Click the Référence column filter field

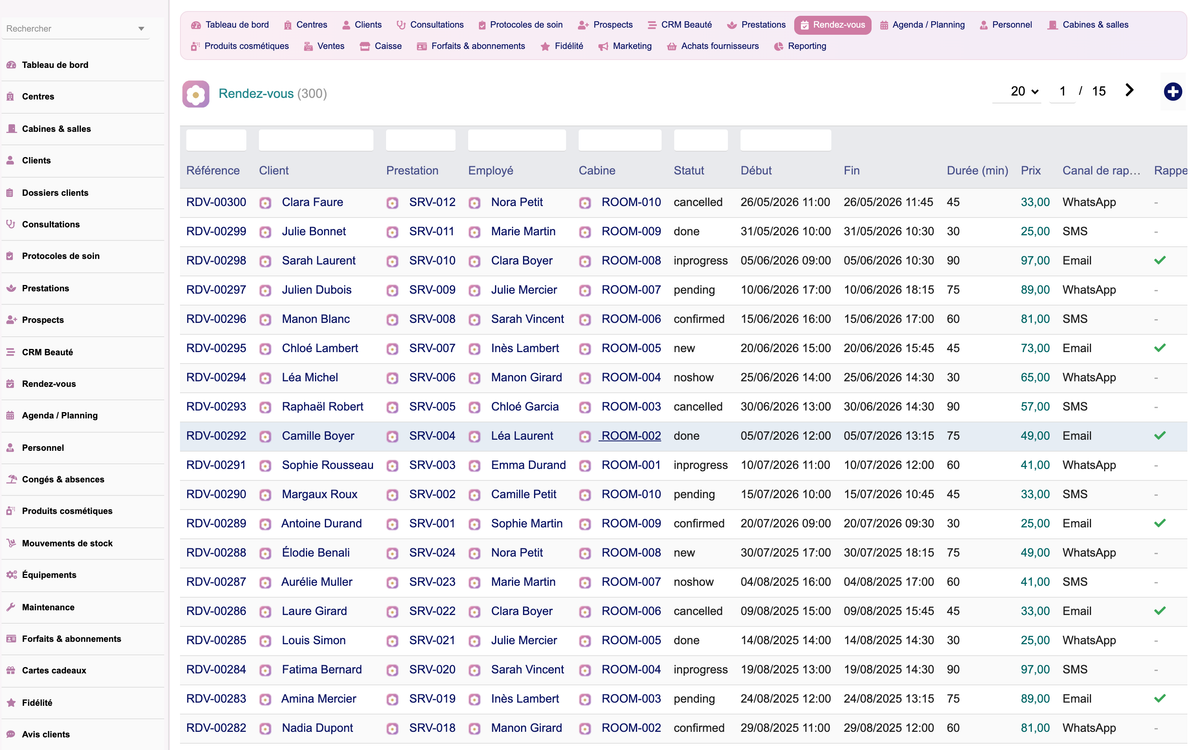pos(216,140)
